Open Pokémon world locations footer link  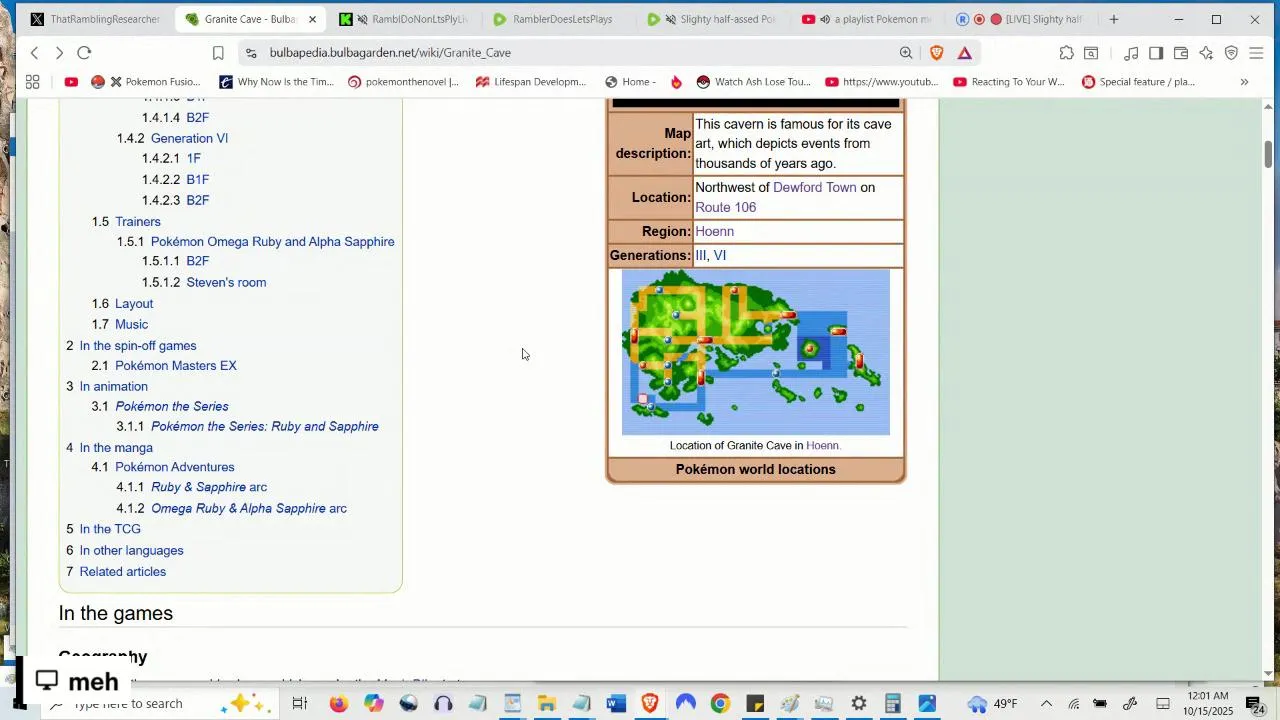point(755,469)
